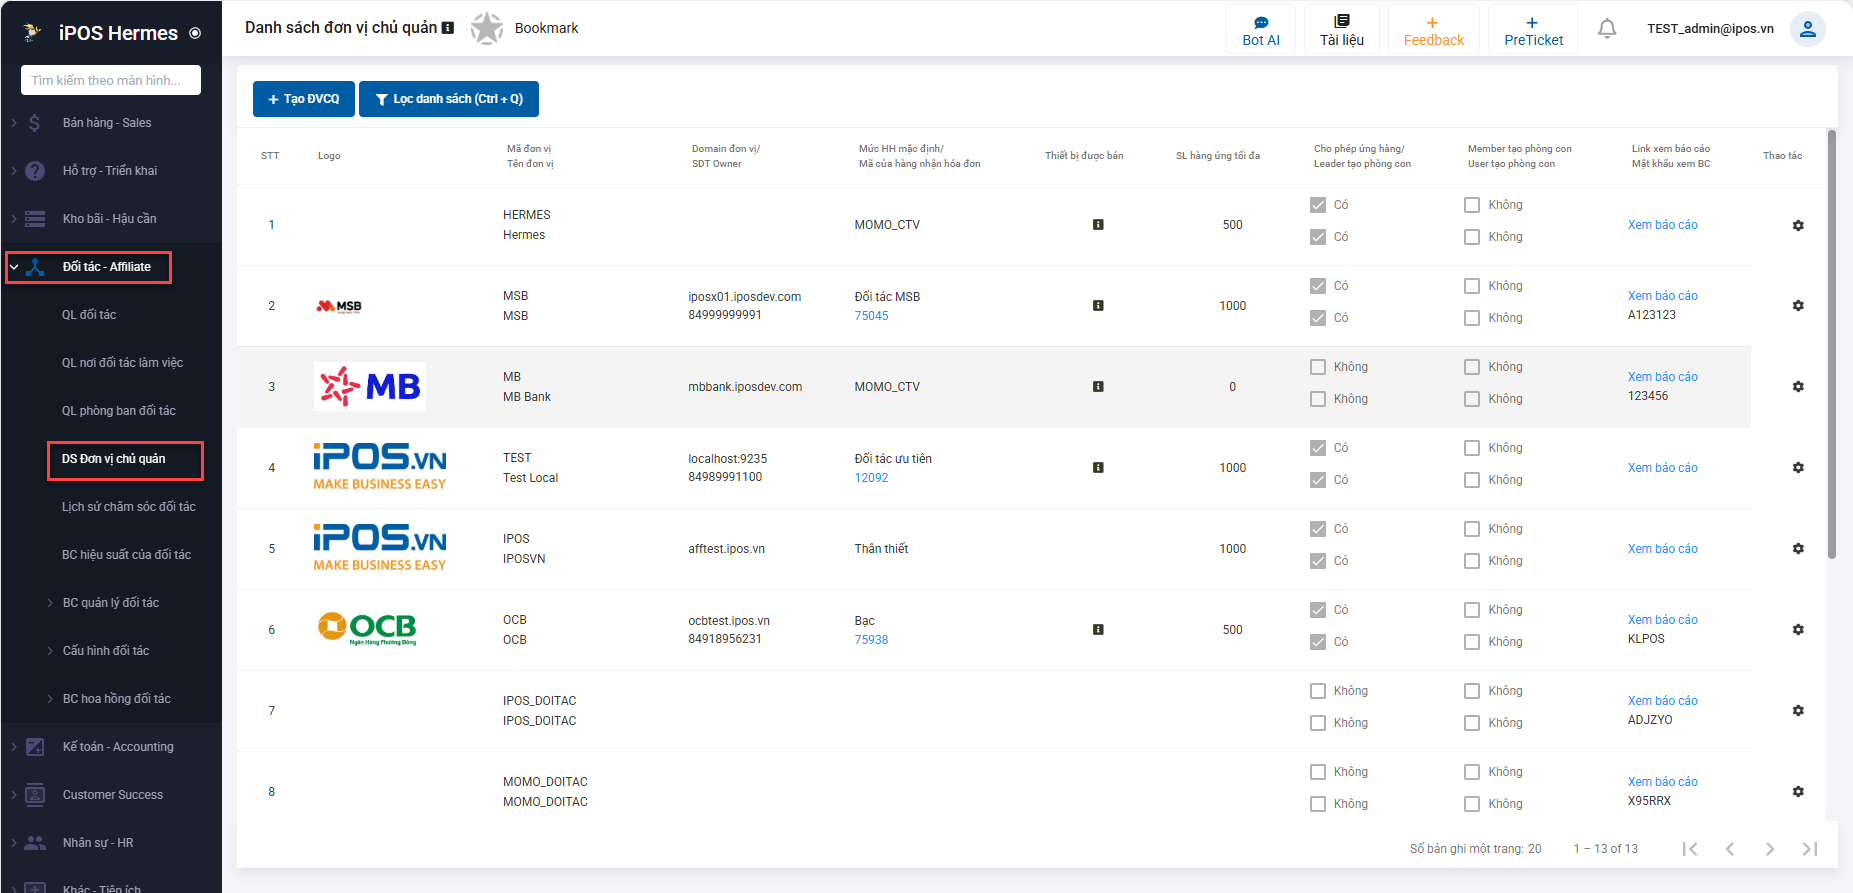
Task: Click Tạo ĐVCQ button
Action: 304,99
